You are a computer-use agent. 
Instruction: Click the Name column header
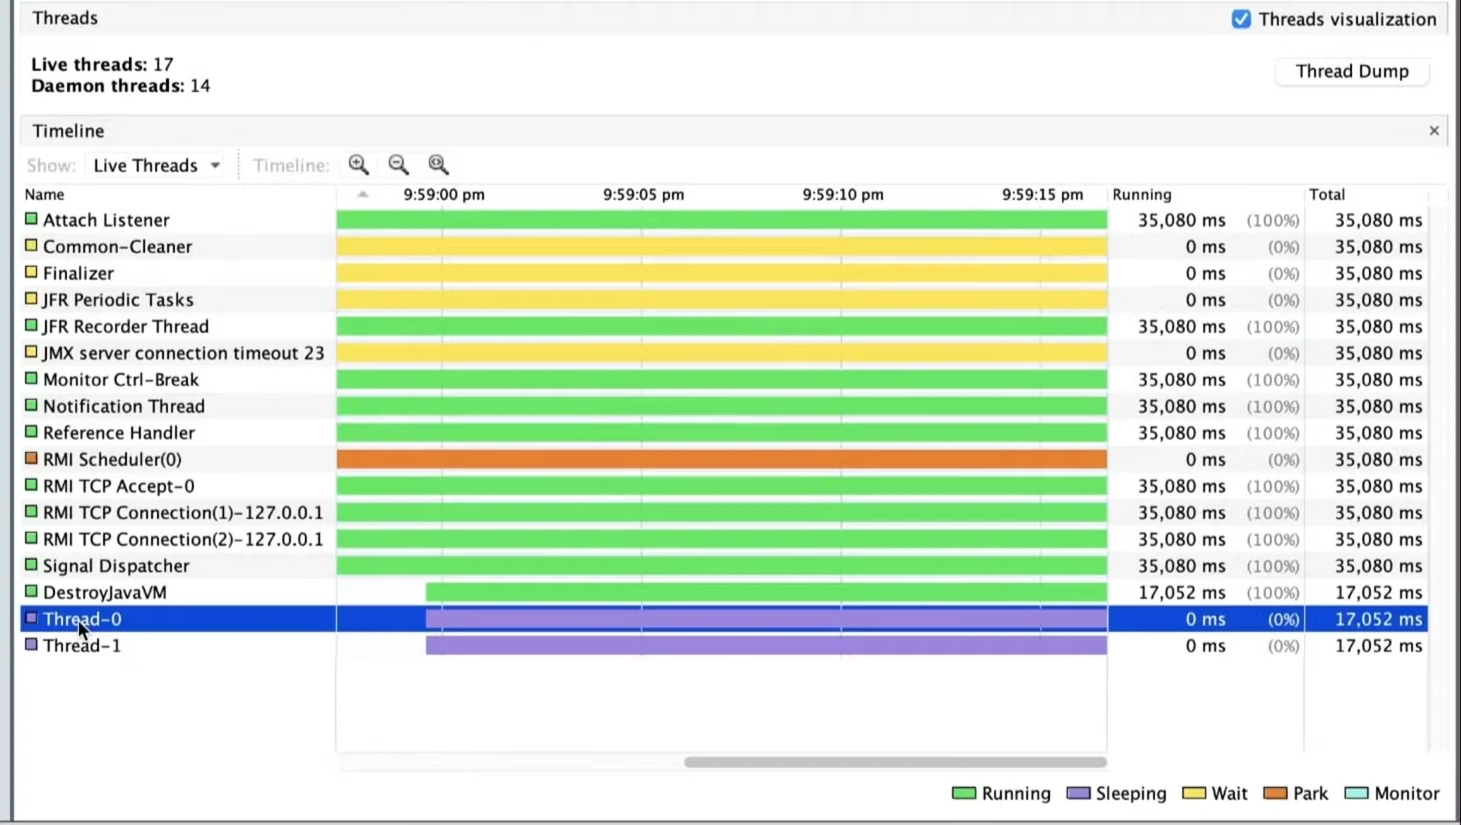(44, 194)
